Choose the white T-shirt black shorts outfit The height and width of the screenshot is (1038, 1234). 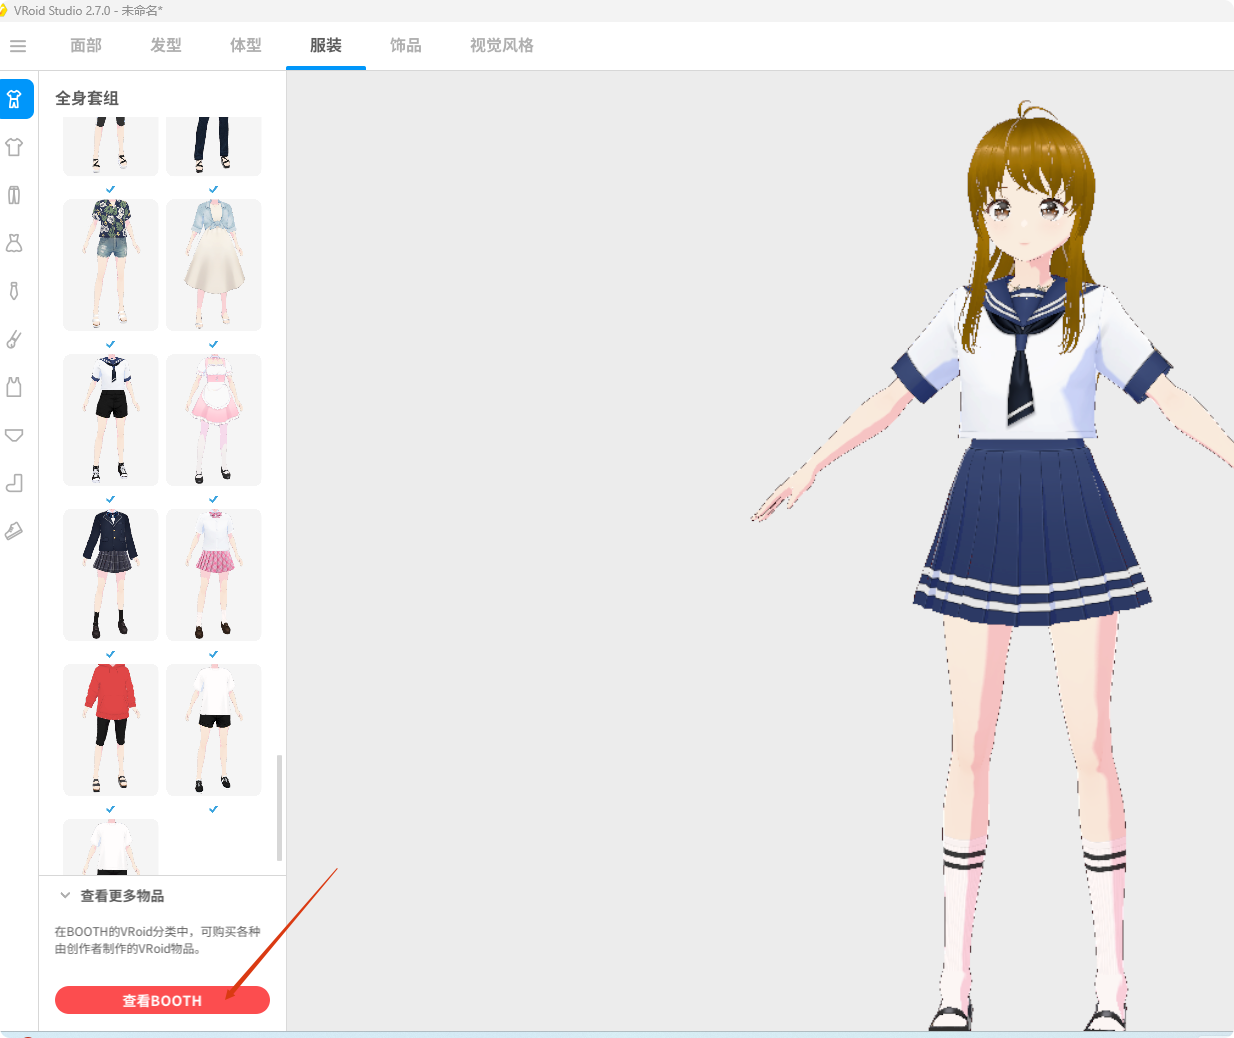pos(214,730)
